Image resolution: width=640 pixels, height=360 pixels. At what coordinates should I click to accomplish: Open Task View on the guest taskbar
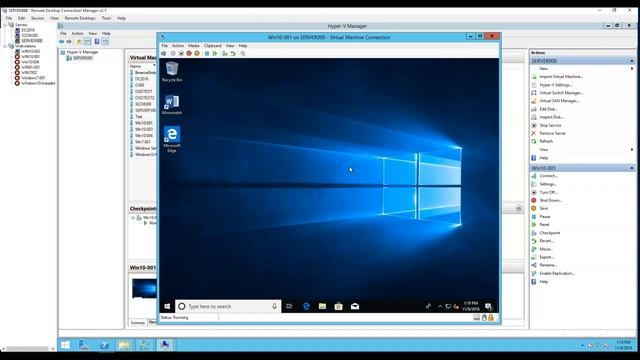pyautogui.click(x=289, y=306)
